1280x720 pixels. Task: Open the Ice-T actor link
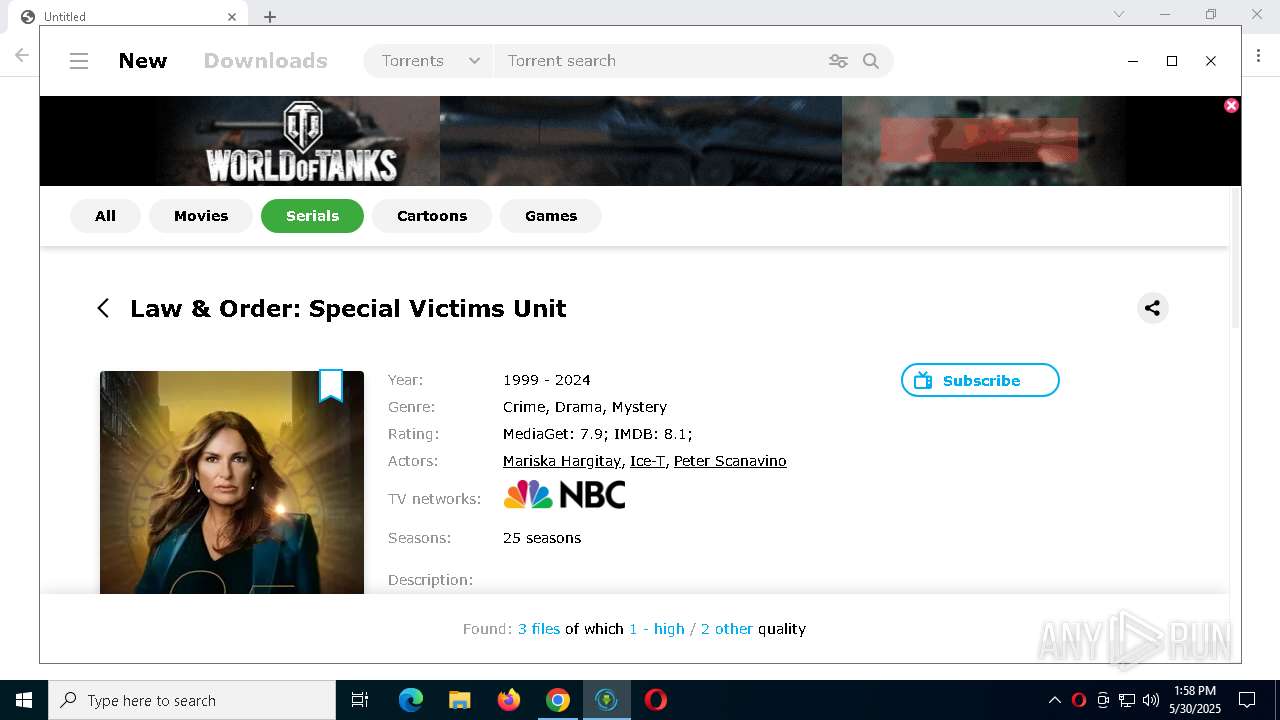coord(647,461)
